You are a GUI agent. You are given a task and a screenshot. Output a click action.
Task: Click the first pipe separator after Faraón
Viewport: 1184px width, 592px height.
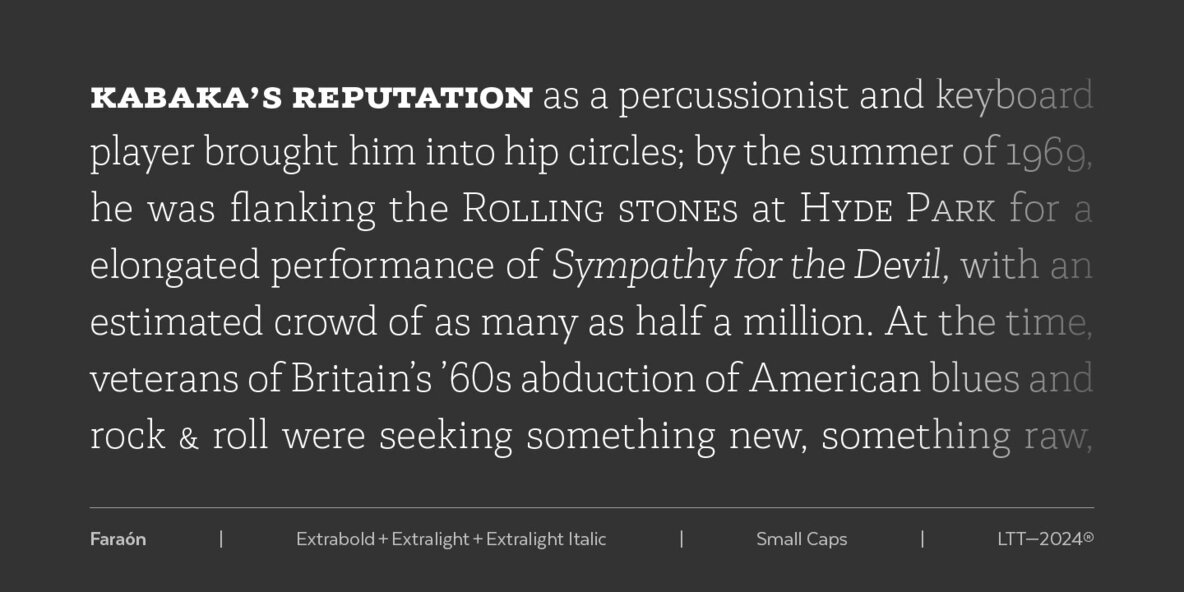coord(221,540)
